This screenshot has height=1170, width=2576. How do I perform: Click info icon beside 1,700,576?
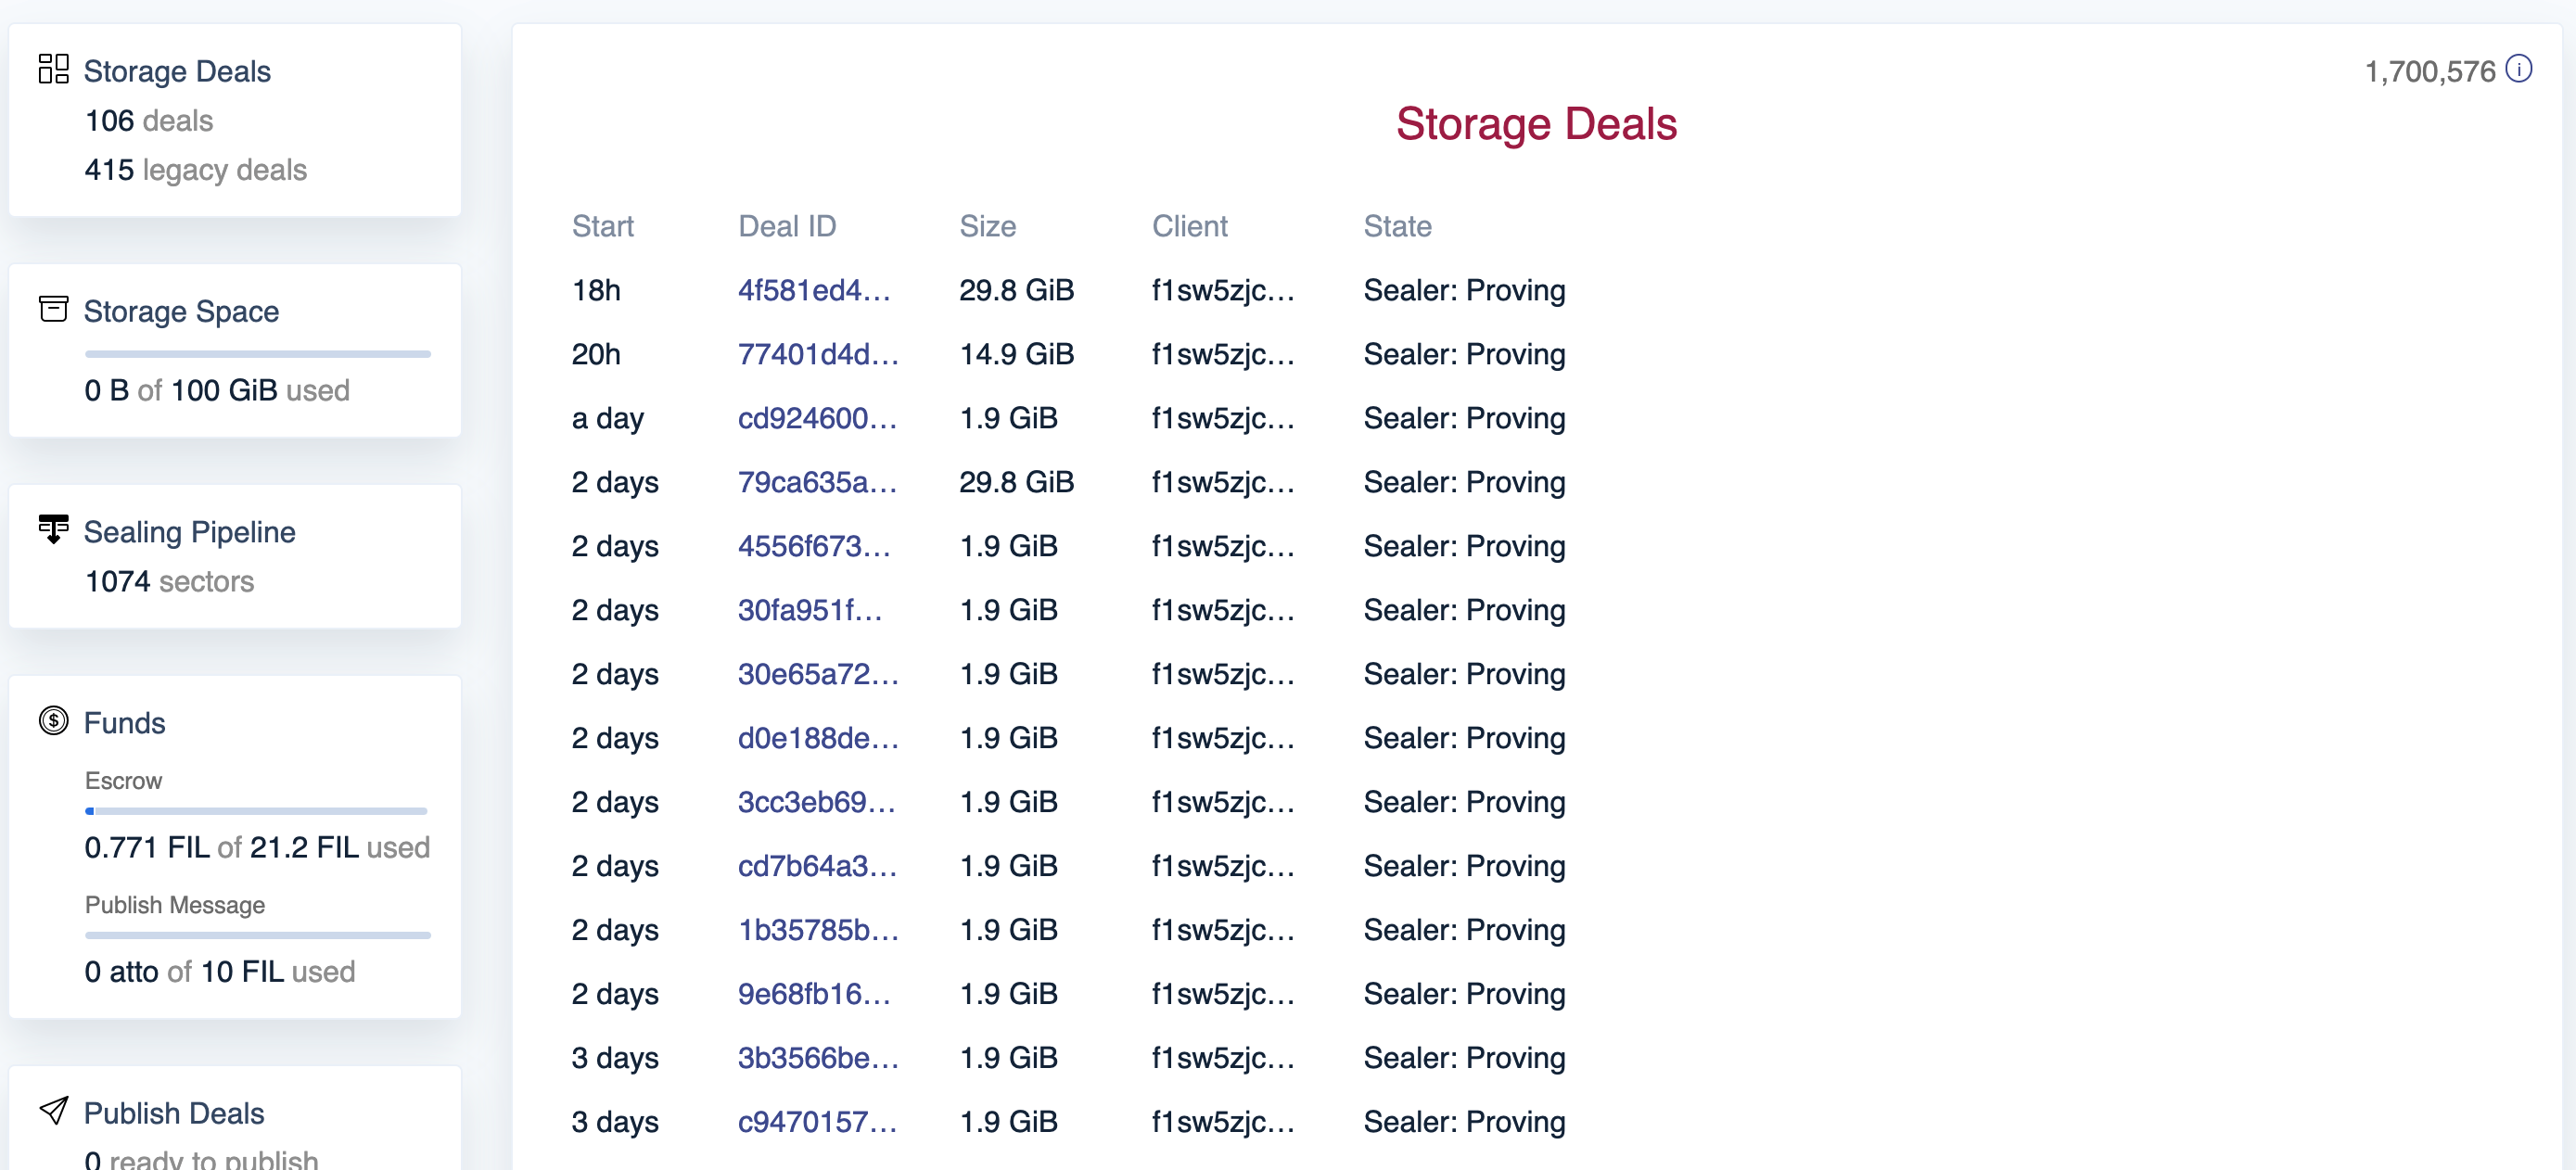coord(2519,69)
